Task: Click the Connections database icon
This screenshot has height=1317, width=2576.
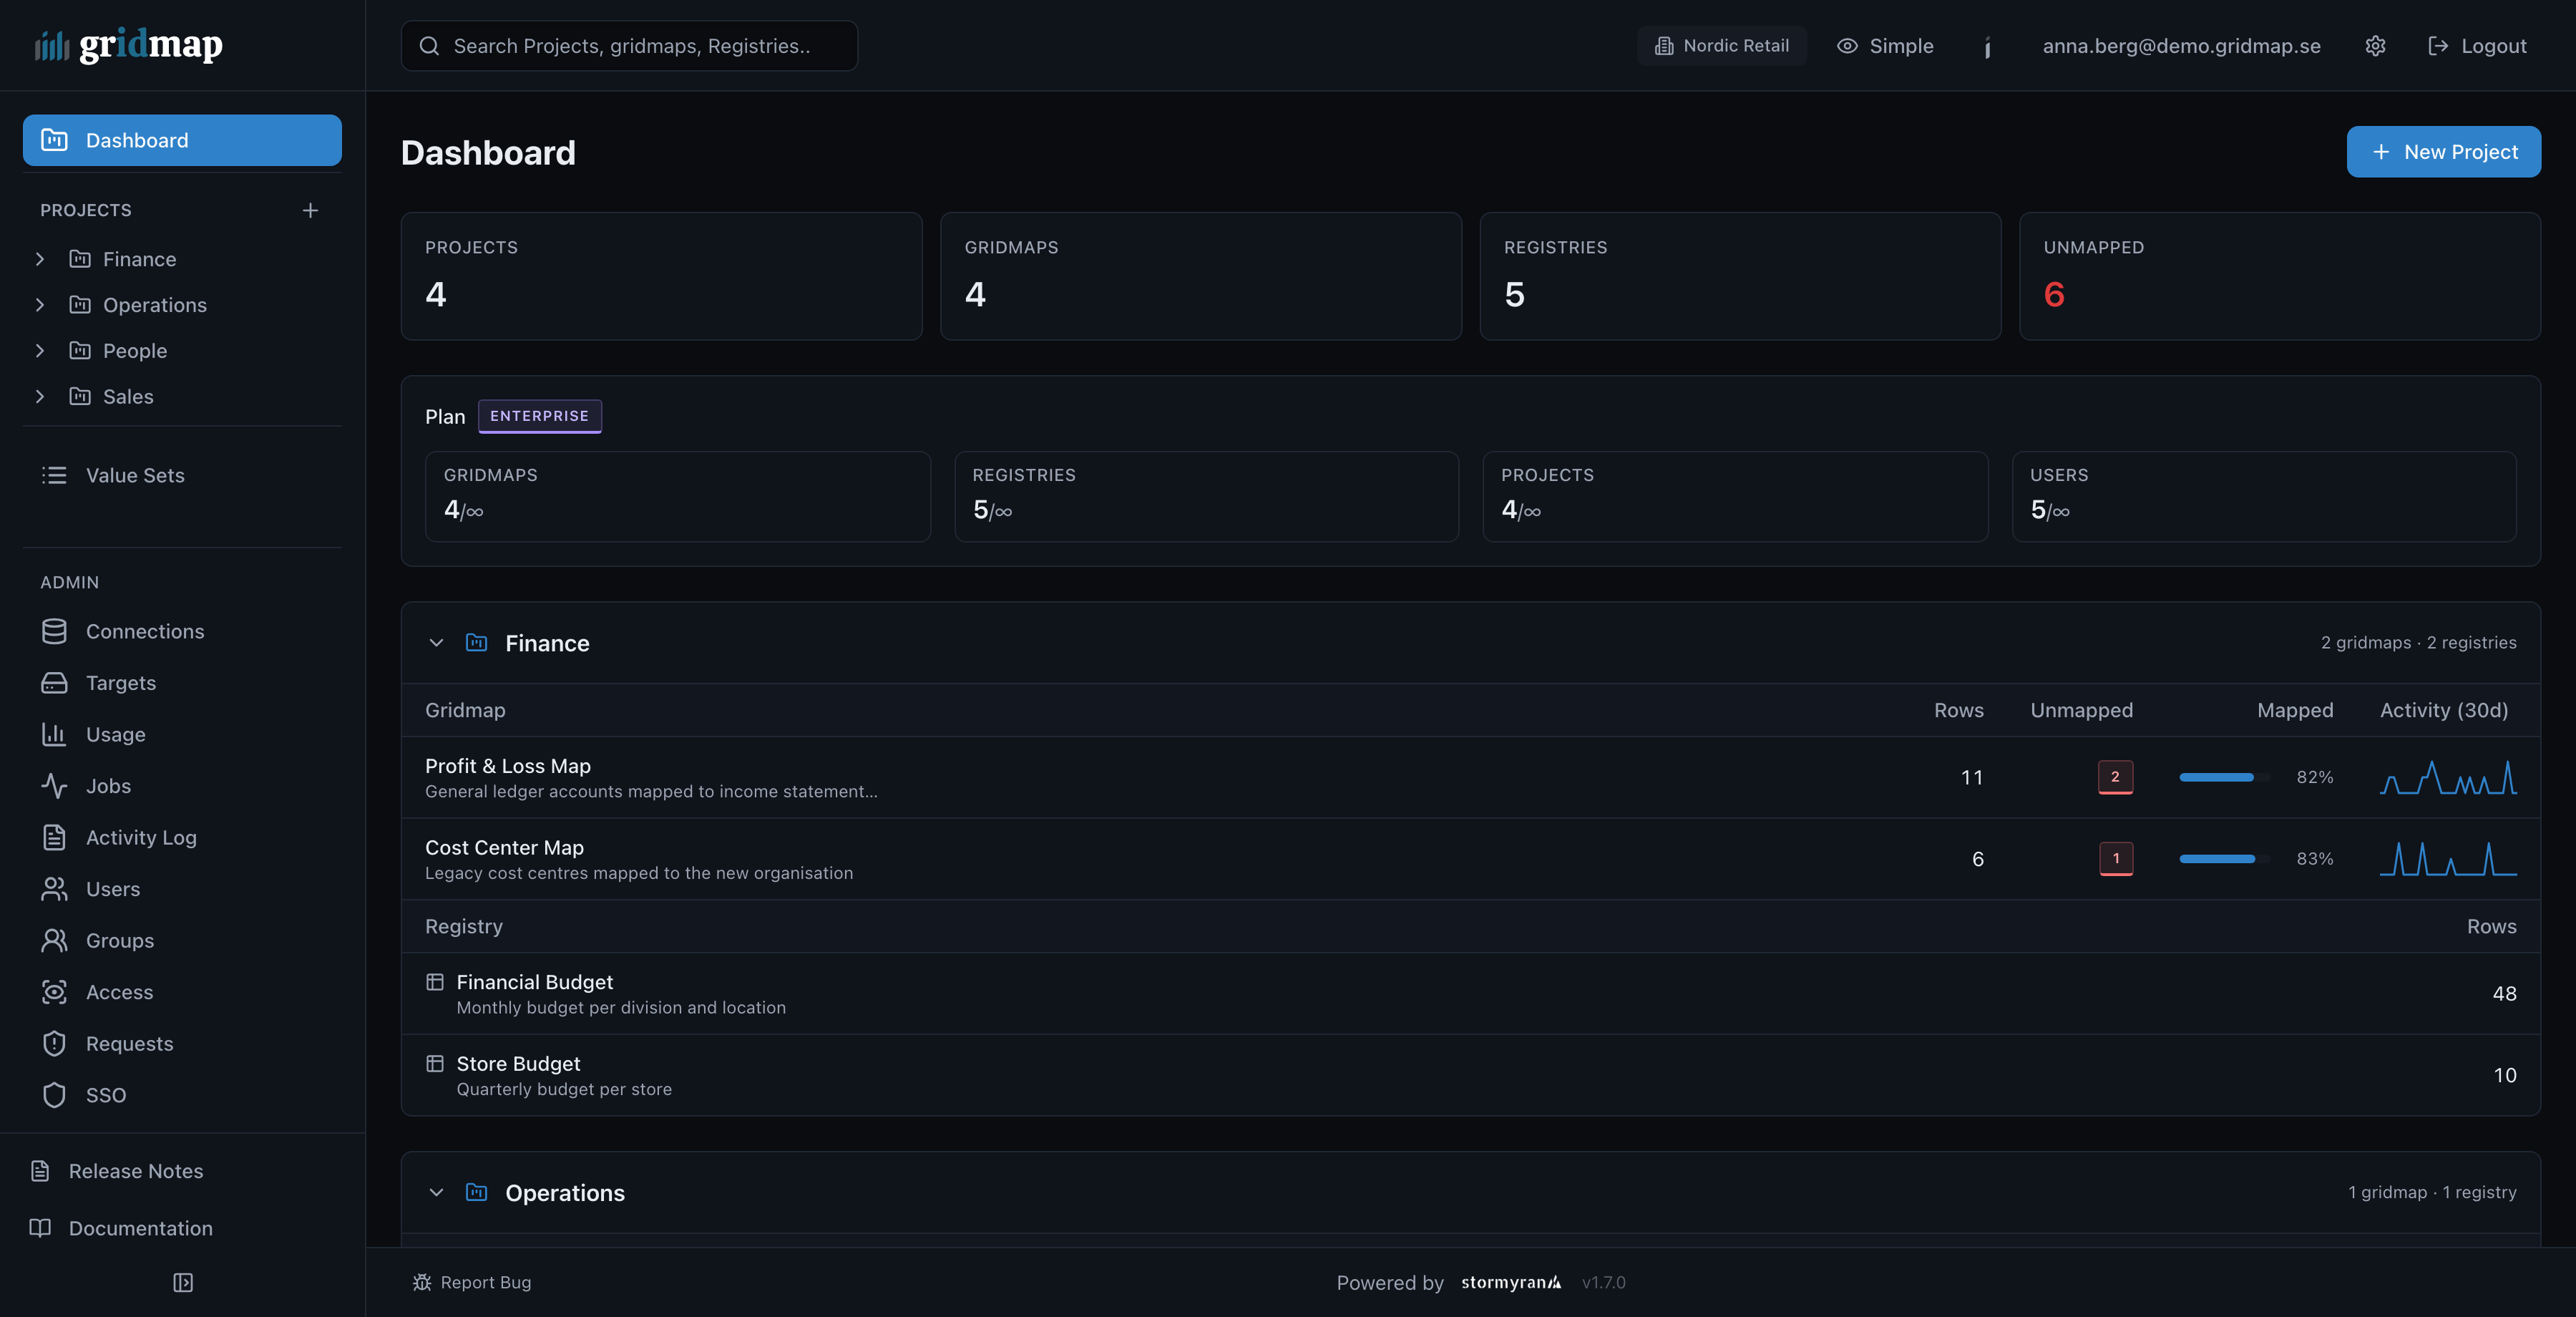Action: (54, 631)
